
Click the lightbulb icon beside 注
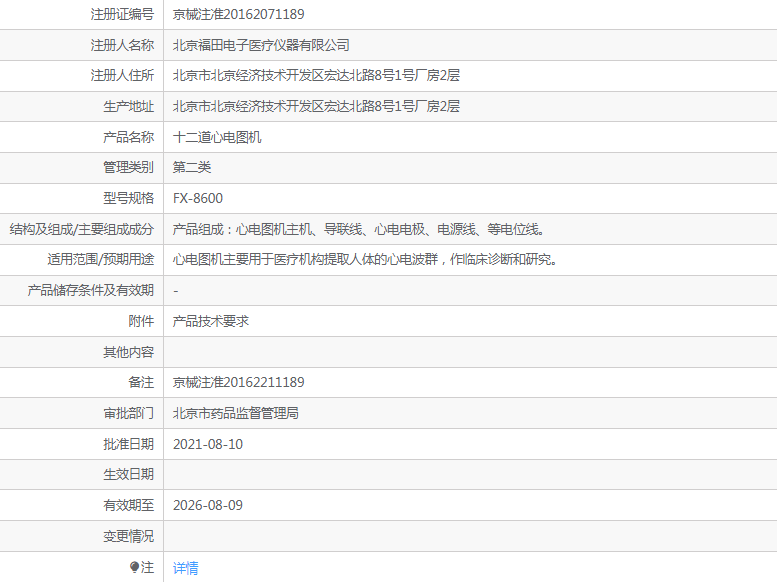pos(134,567)
